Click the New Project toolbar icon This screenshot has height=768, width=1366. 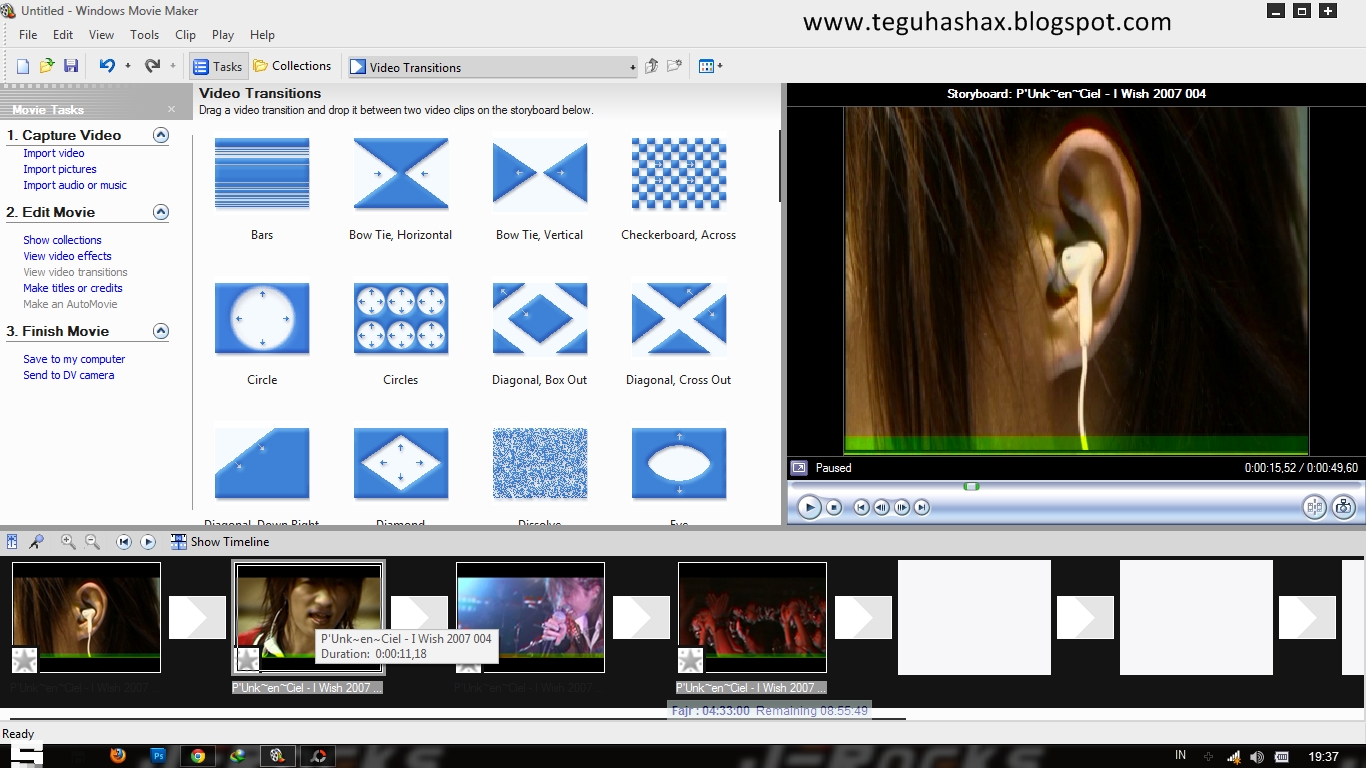(22, 66)
